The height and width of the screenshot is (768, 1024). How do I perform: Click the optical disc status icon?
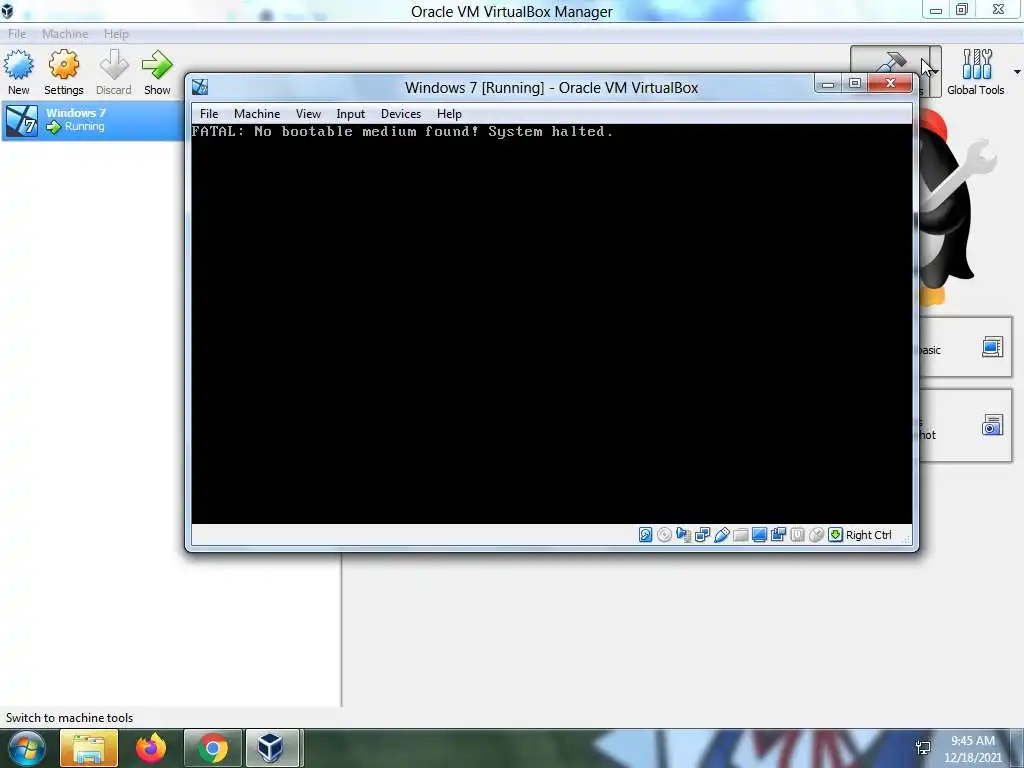[x=664, y=535]
